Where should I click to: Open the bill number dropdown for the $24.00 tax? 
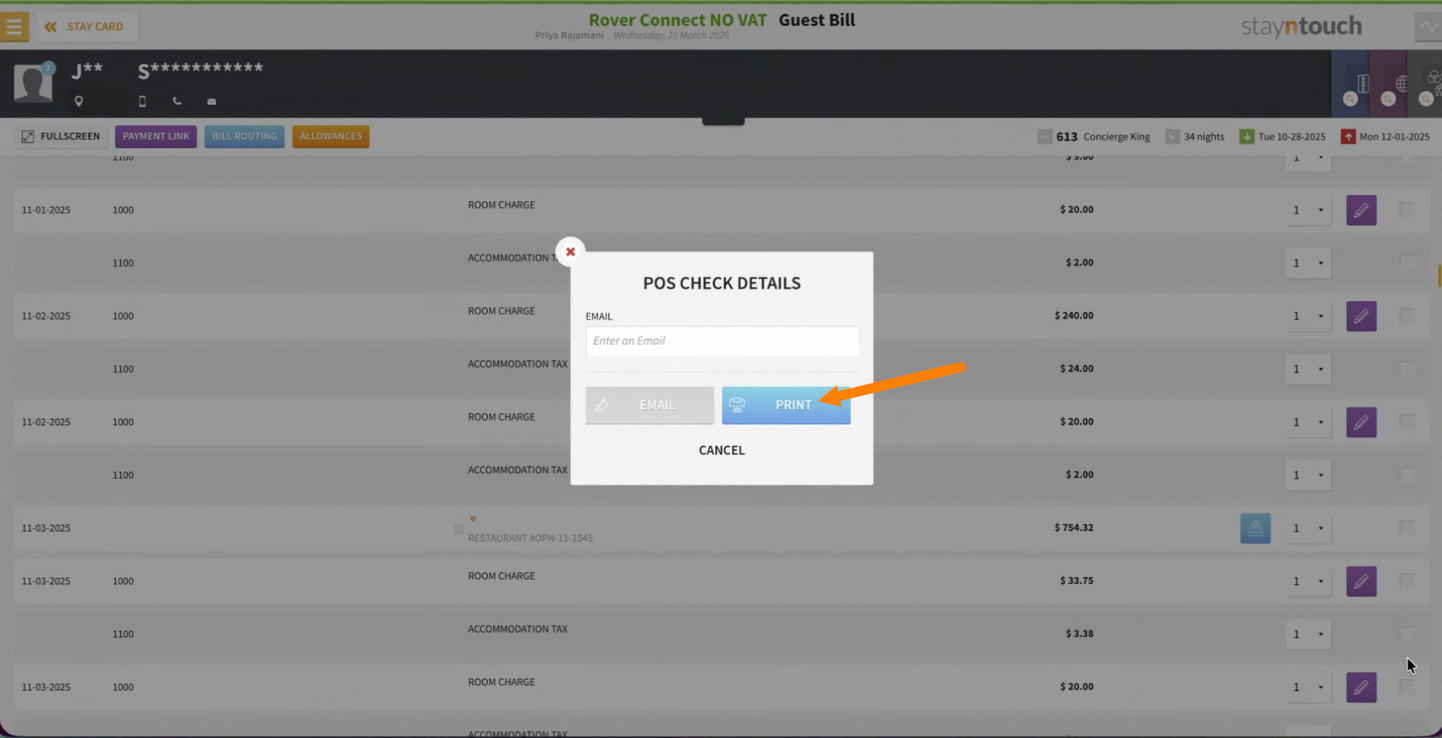[x=1308, y=369]
